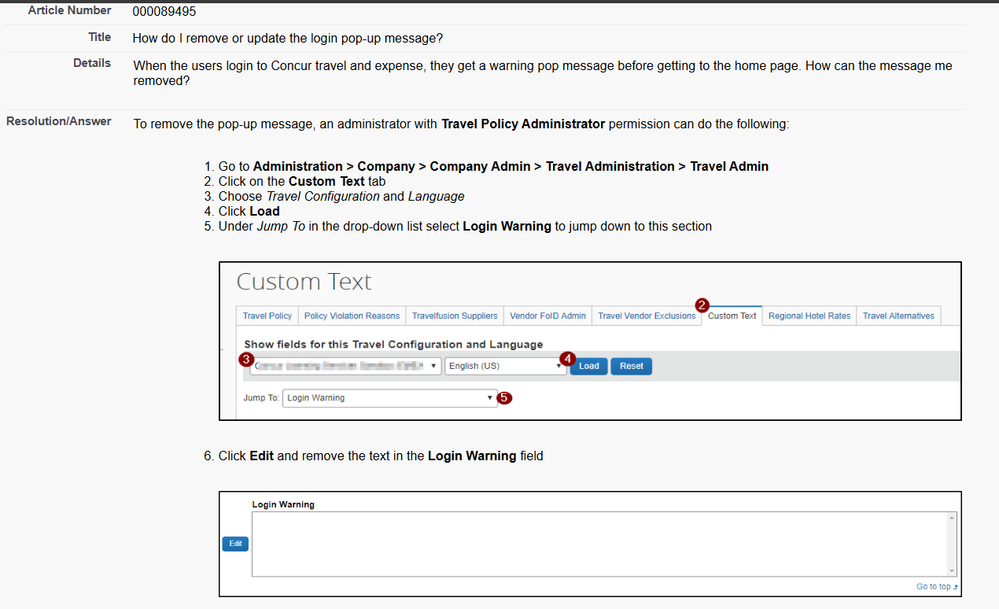The height and width of the screenshot is (609, 999).
Task: Open the Travel Alternatives tab
Action: pos(898,316)
